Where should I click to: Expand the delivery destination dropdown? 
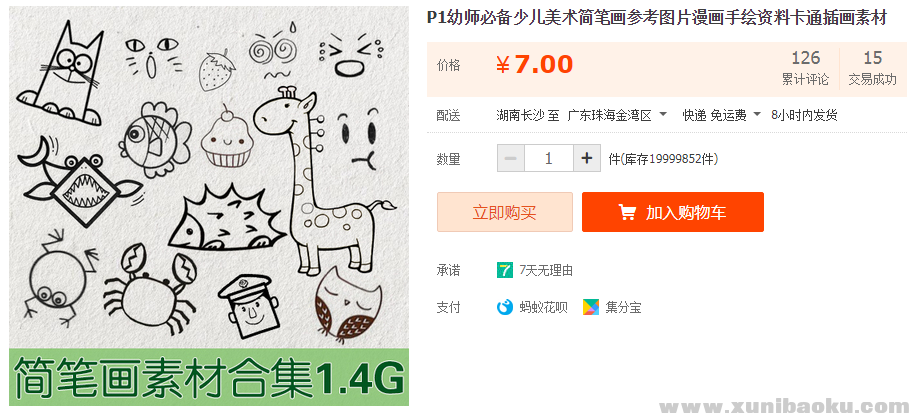(663, 115)
